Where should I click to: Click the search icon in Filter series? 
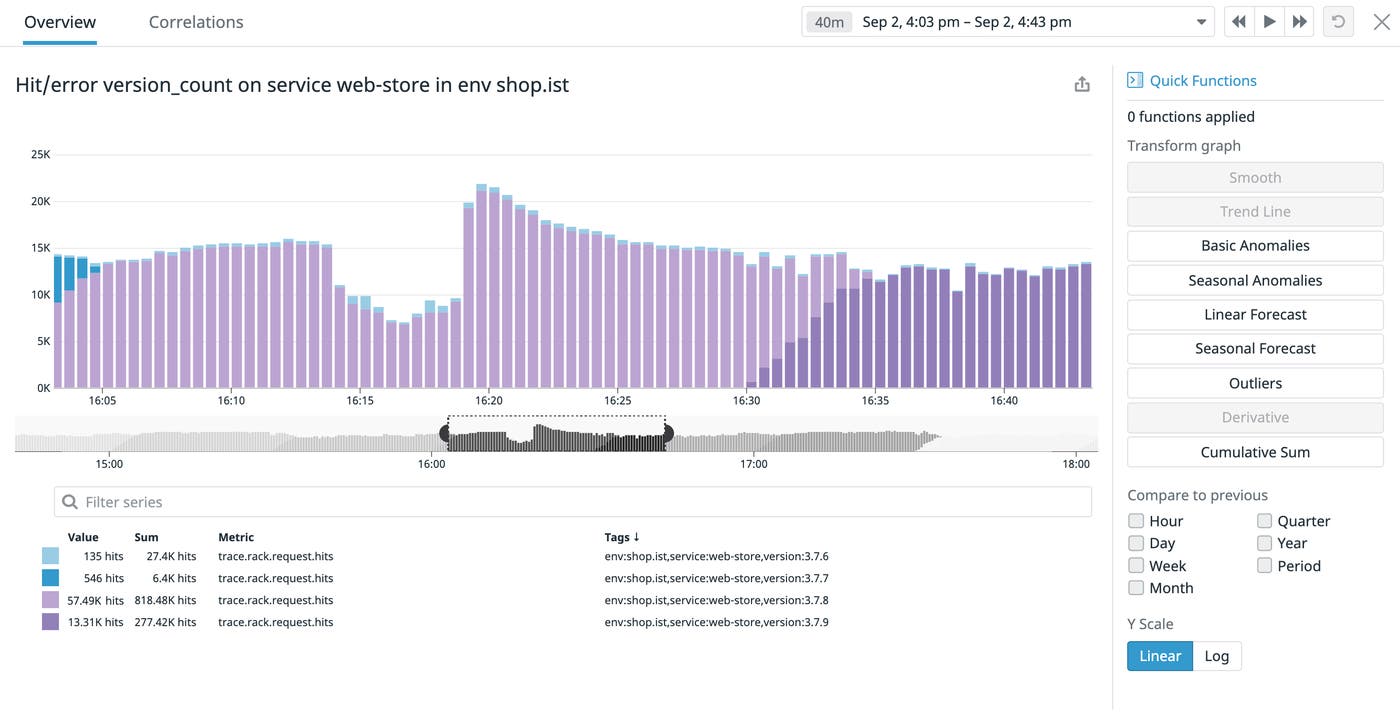coord(70,502)
